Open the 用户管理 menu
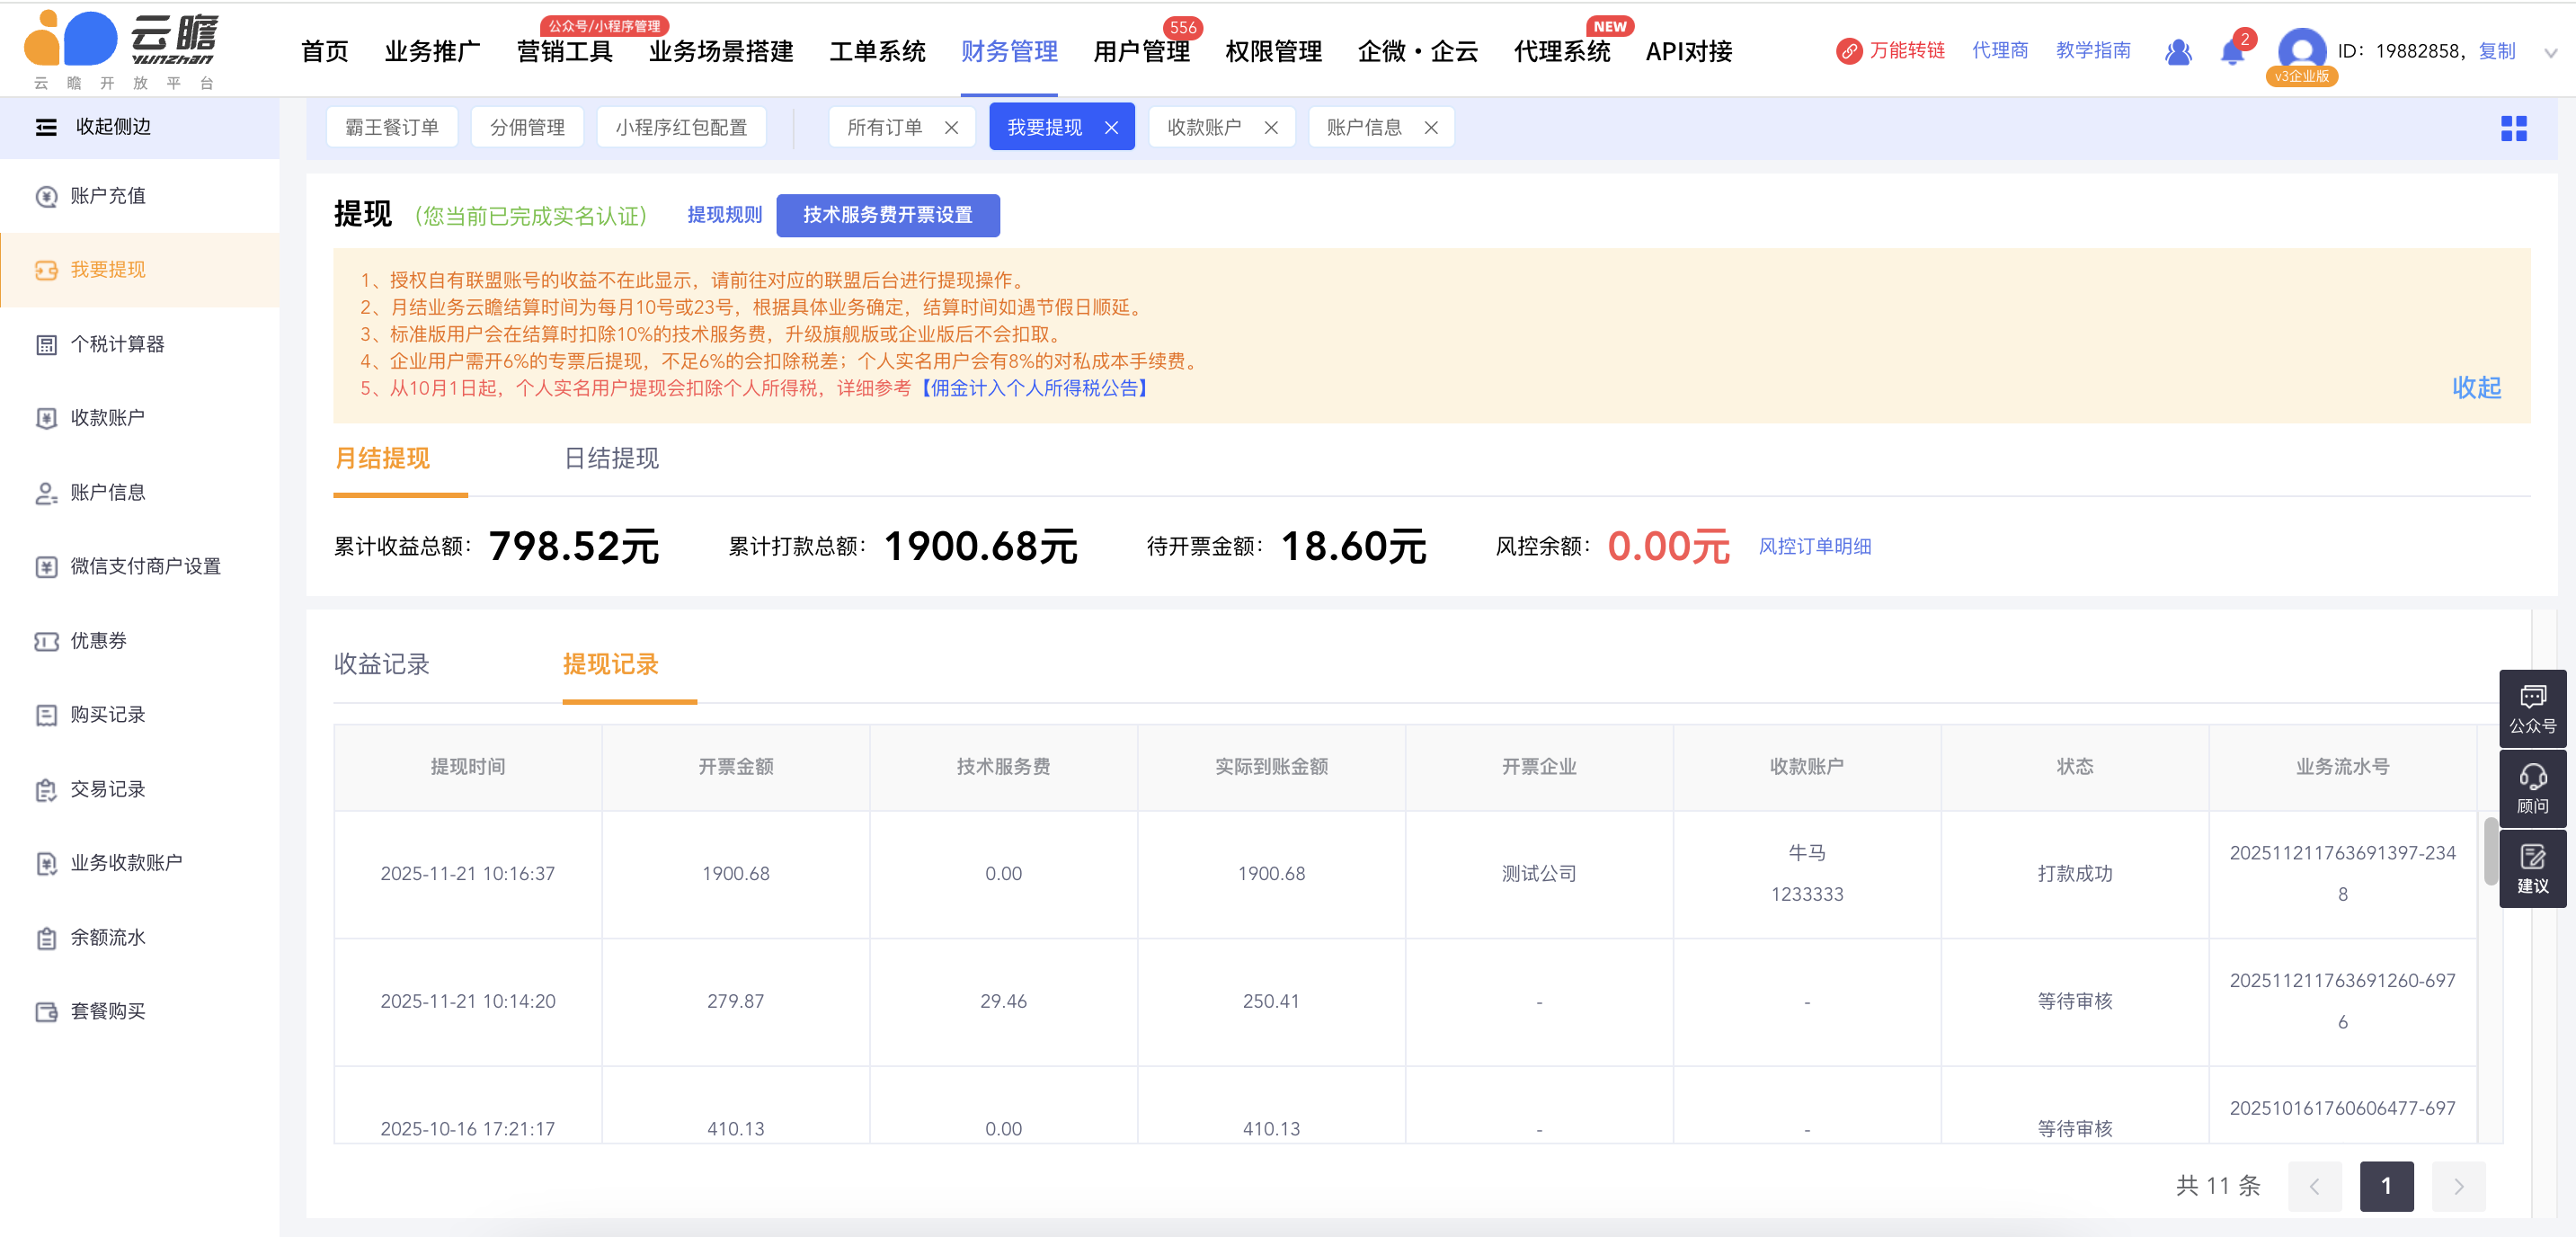 [1141, 51]
